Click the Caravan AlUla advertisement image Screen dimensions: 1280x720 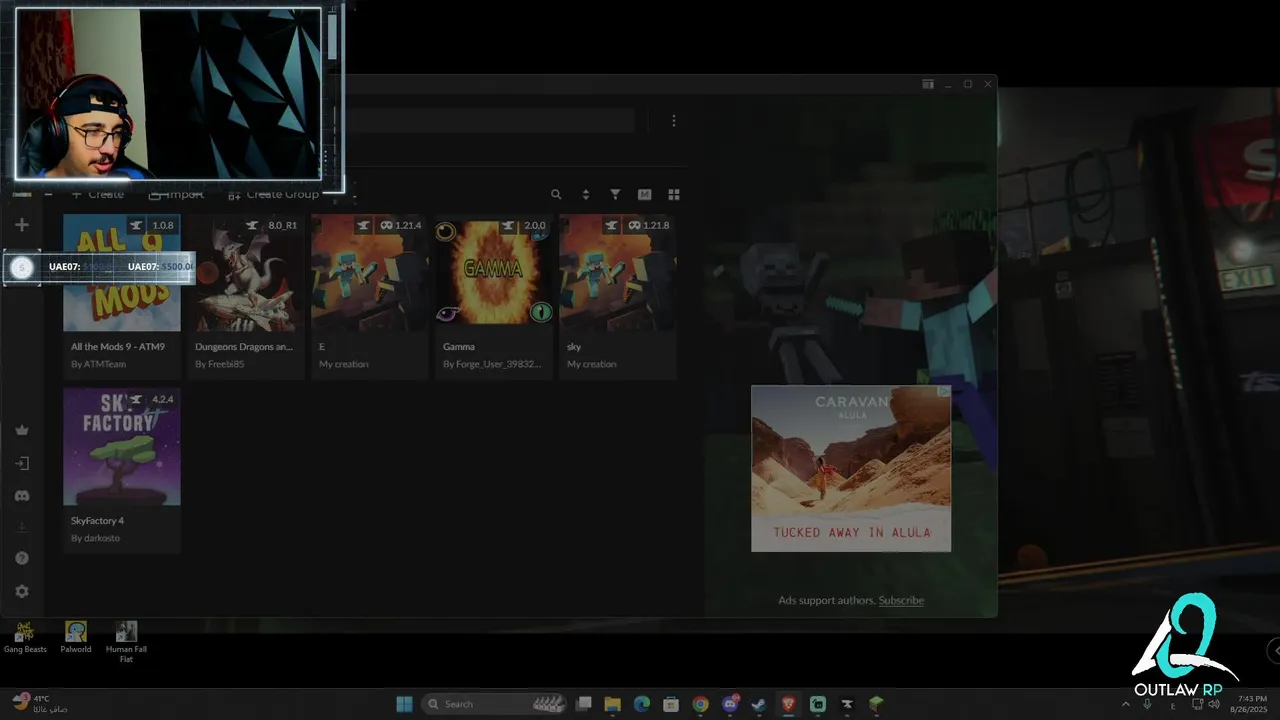point(851,468)
